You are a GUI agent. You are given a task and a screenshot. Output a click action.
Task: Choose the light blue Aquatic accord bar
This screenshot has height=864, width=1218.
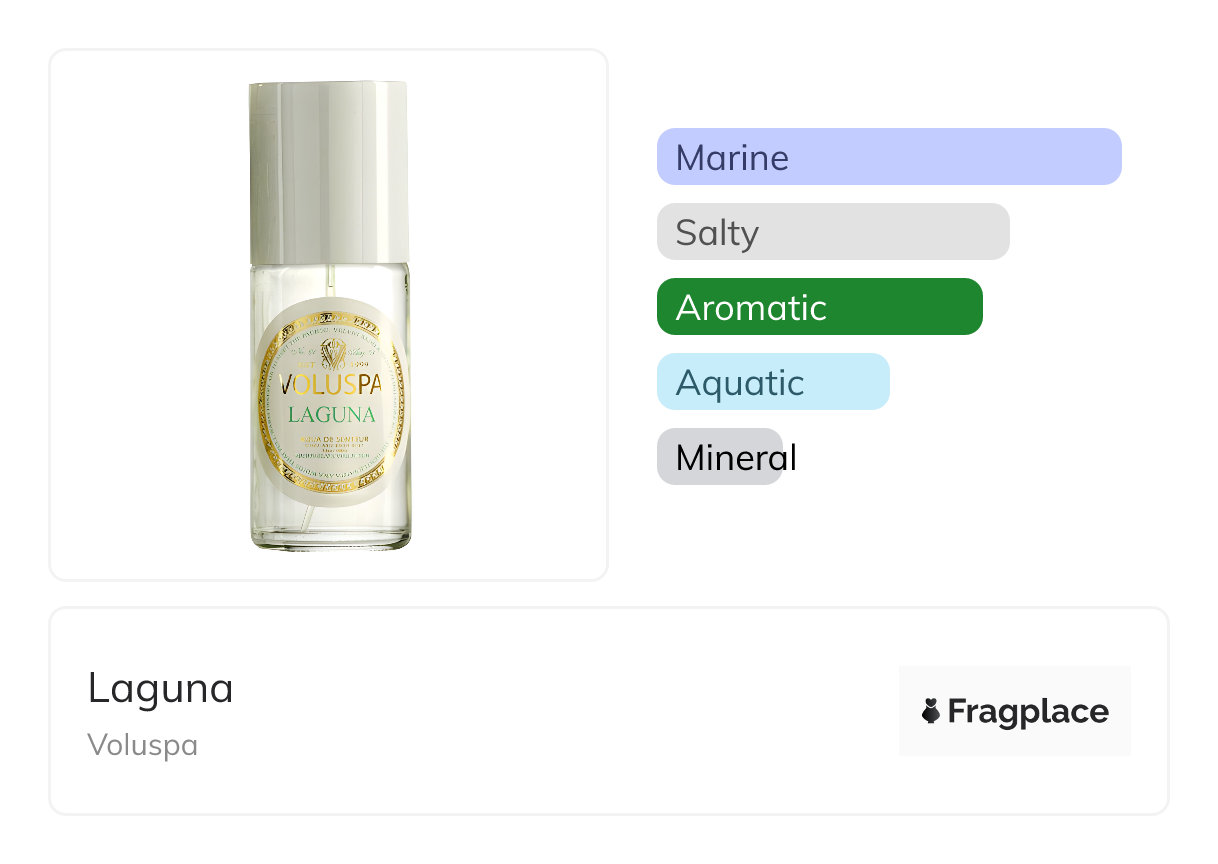(772, 382)
